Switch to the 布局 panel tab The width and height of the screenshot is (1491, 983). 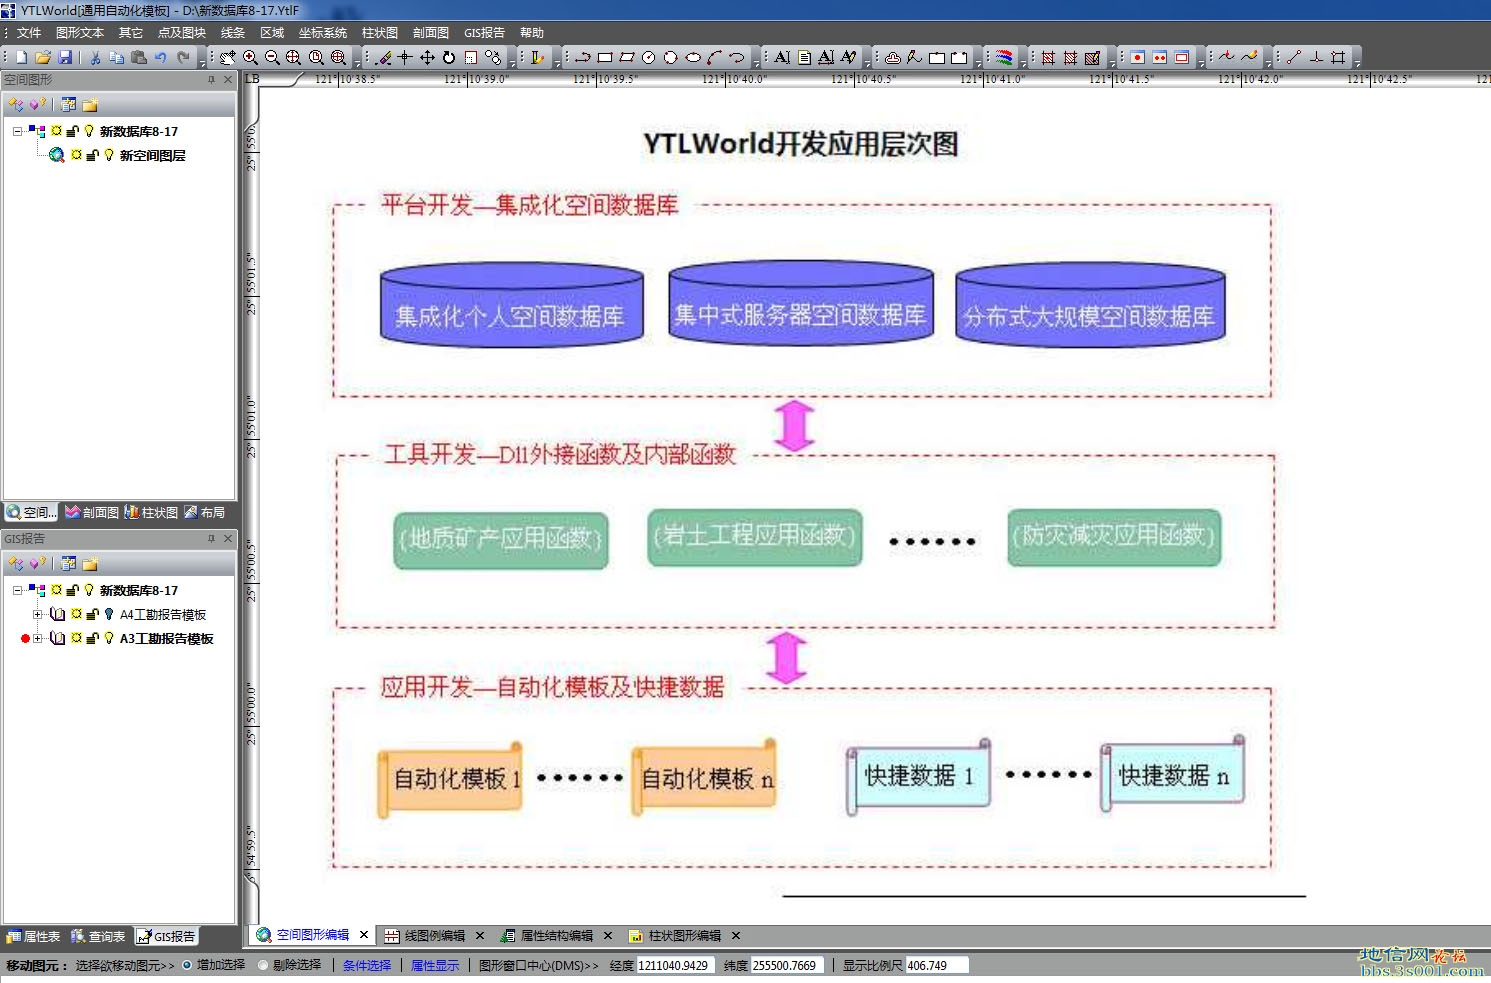(x=204, y=512)
